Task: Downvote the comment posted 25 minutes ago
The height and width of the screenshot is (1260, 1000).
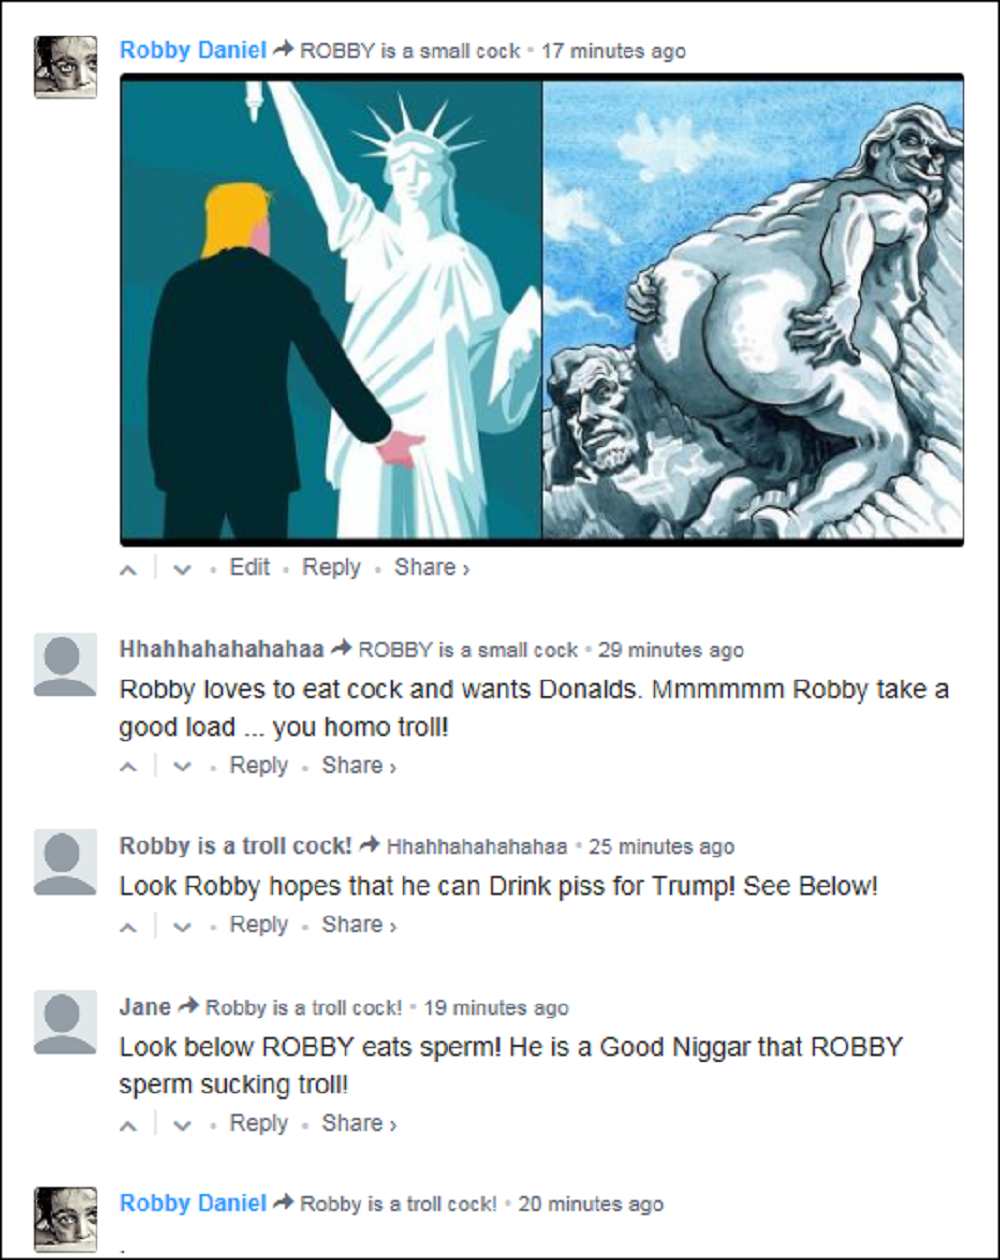Action: pyautogui.click(x=180, y=926)
